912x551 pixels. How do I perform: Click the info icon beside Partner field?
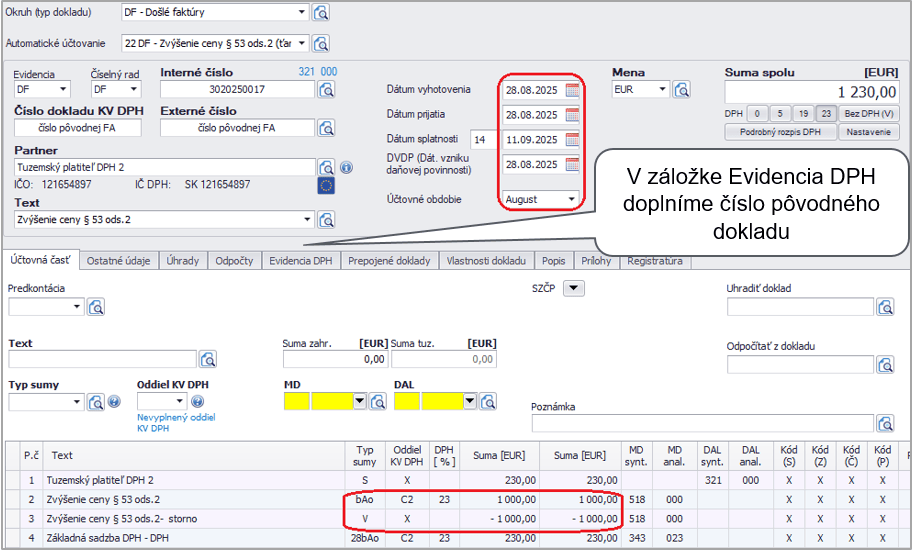click(x=346, y=168)
